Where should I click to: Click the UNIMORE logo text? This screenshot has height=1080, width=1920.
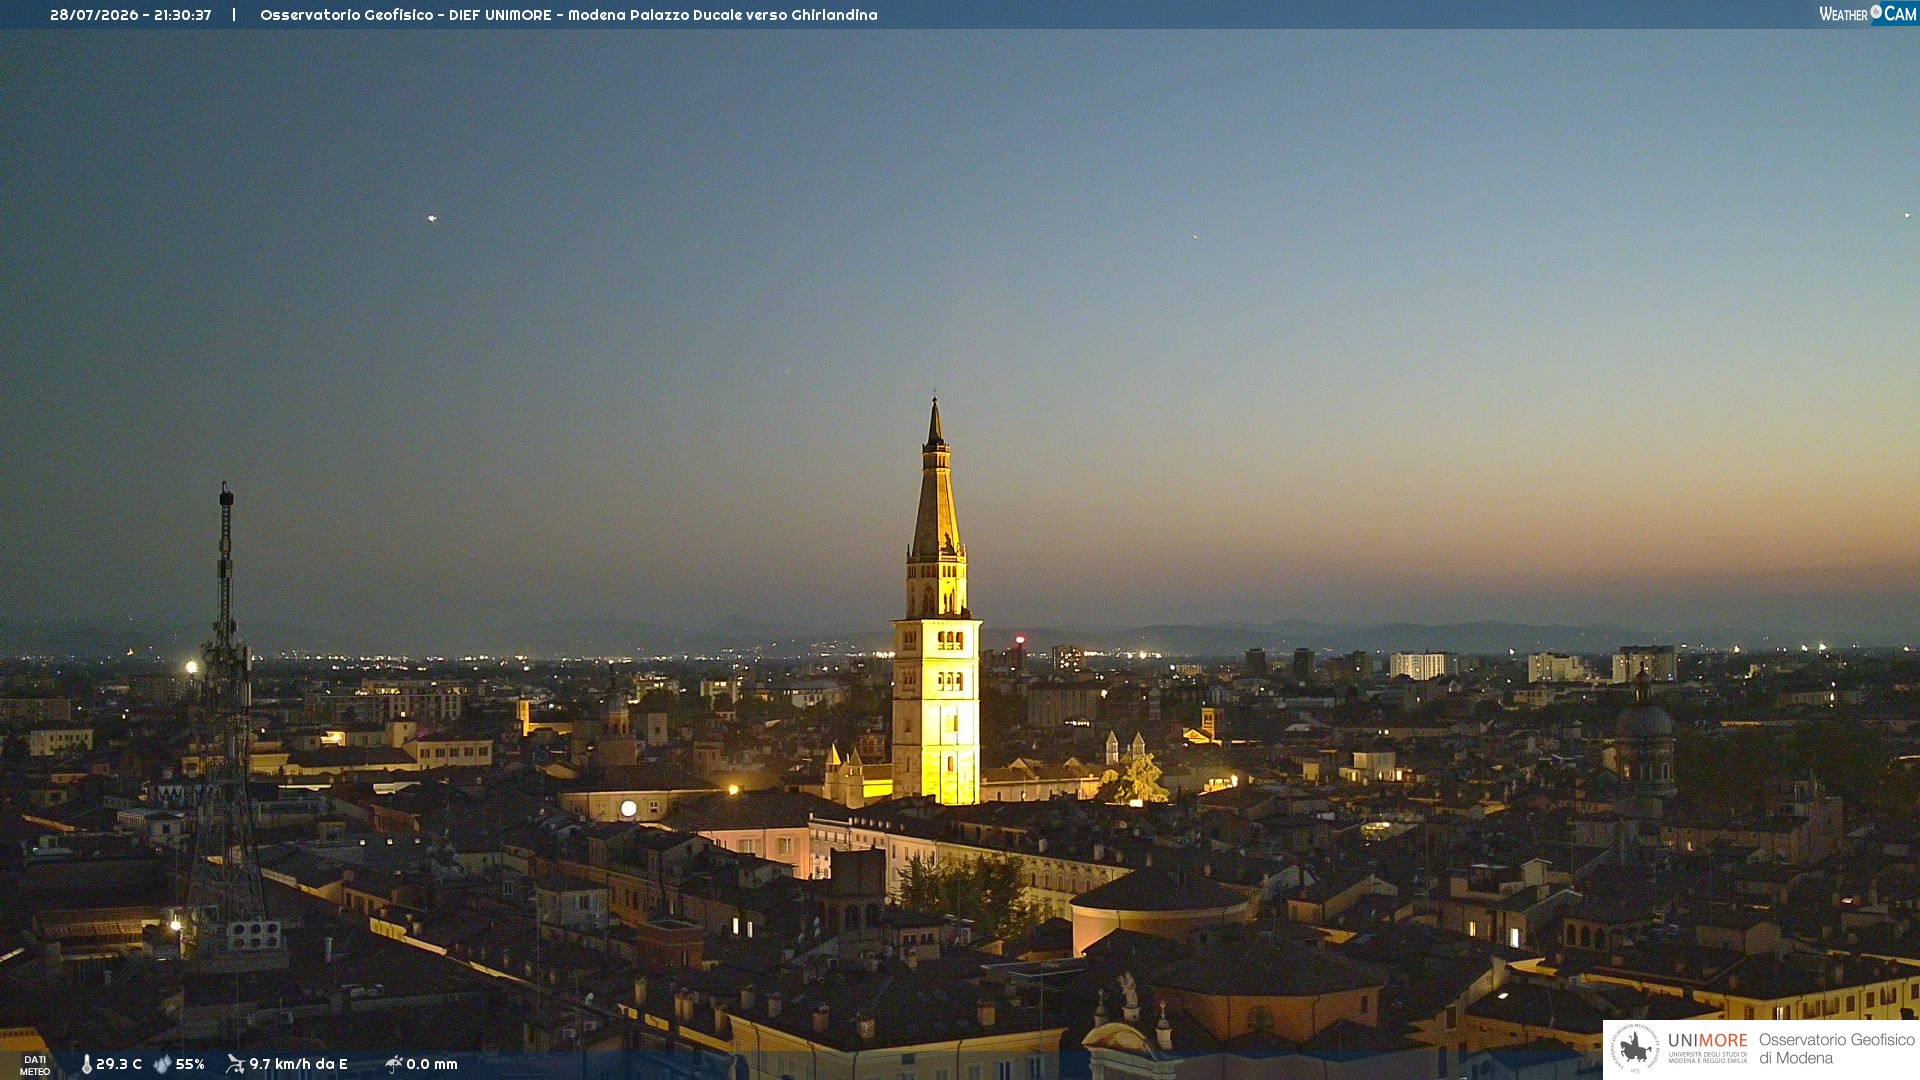[x=1708, y=1047]
